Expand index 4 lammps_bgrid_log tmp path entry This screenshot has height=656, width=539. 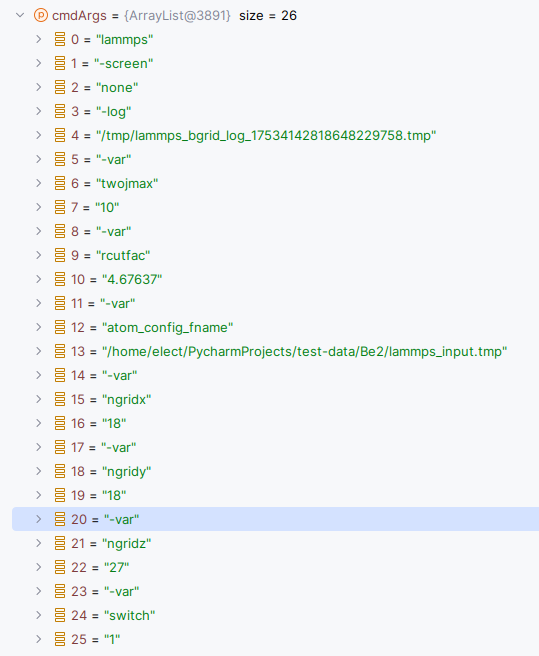38,135
